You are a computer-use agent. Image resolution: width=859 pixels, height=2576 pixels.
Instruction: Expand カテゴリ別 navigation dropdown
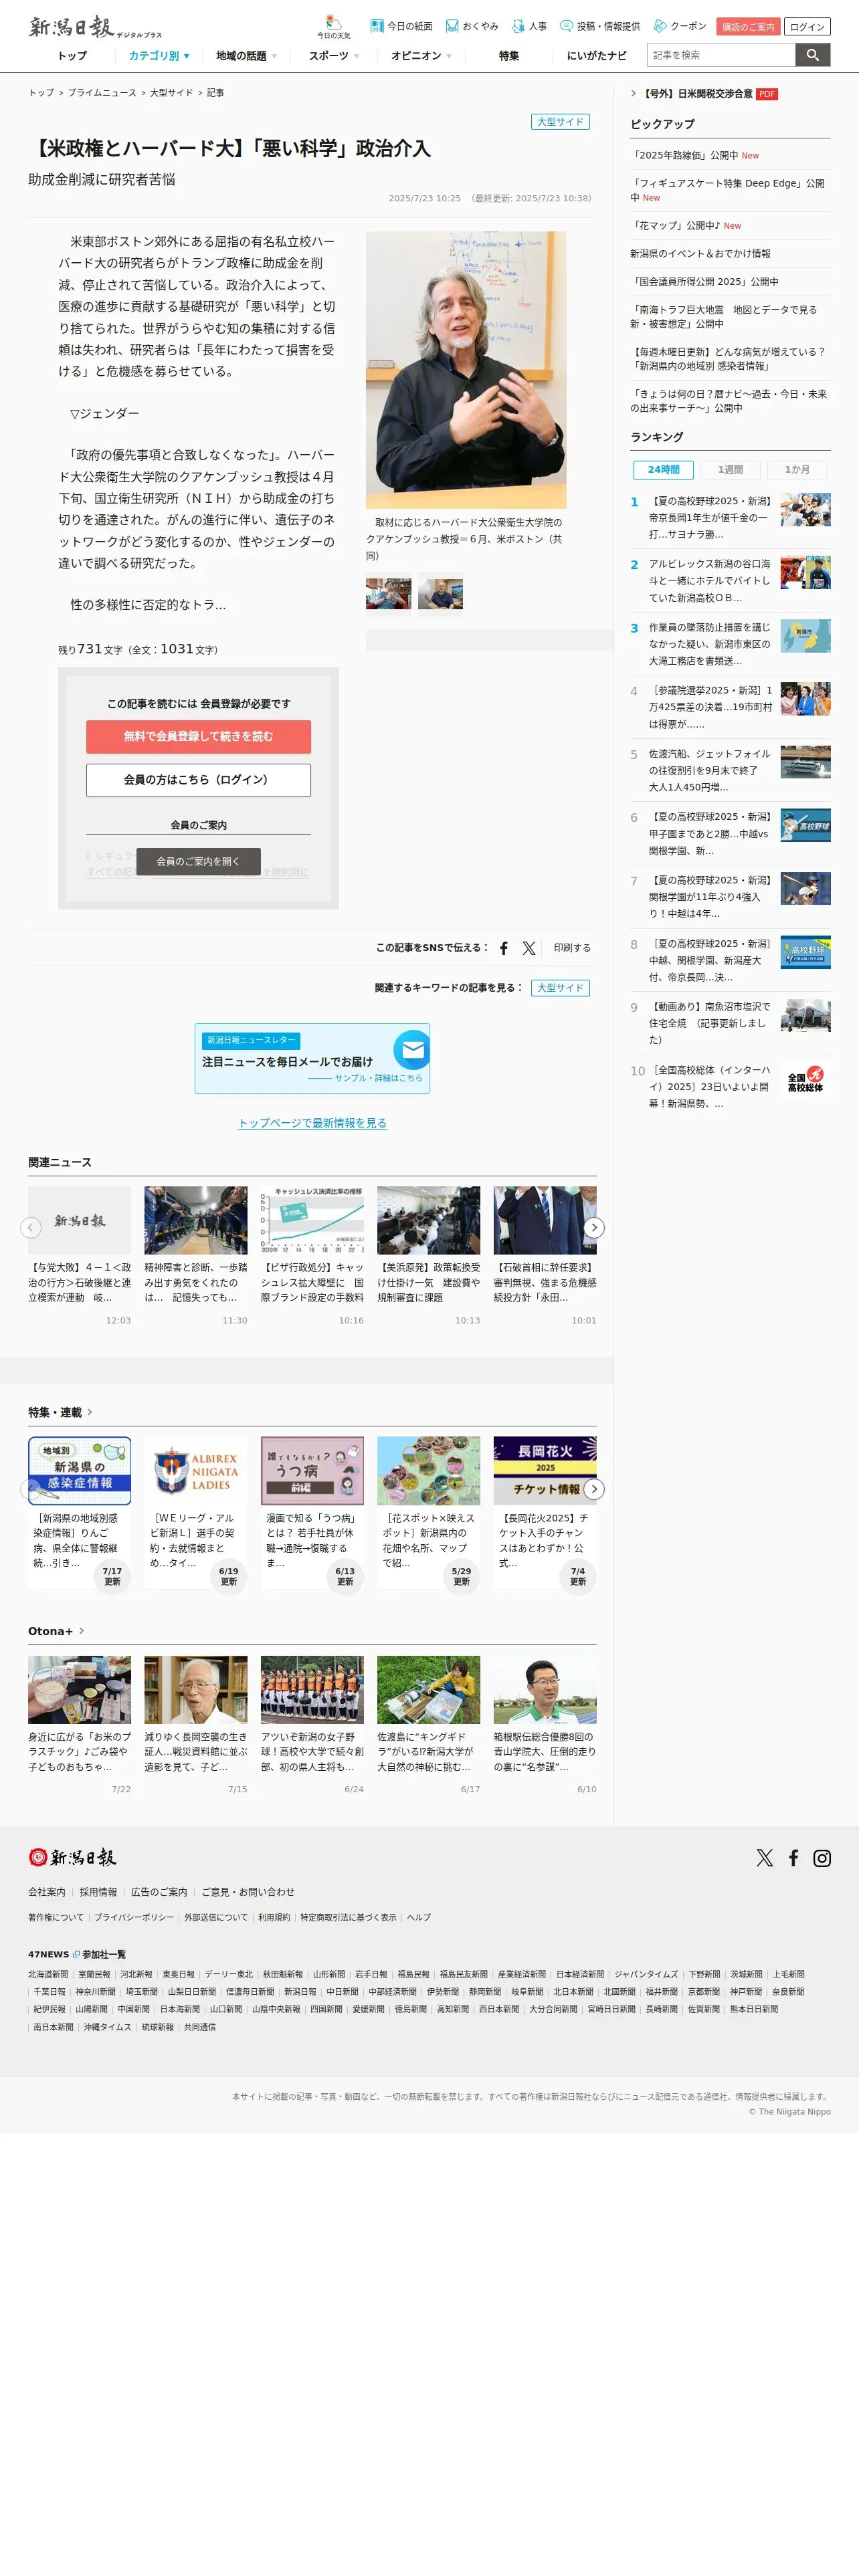(x=159, y=56)
